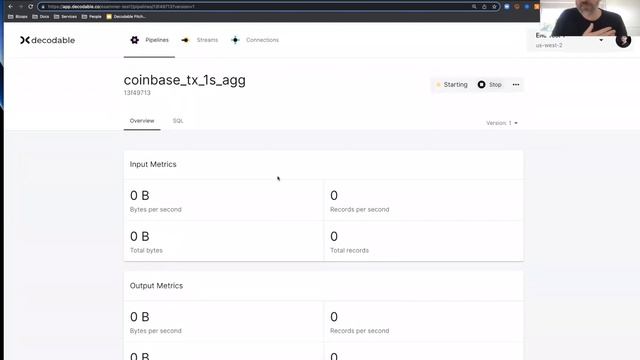Open the account region dropdown arrow
The width and height of the screenshot is (640, 360).
click(x=601, y=40)
